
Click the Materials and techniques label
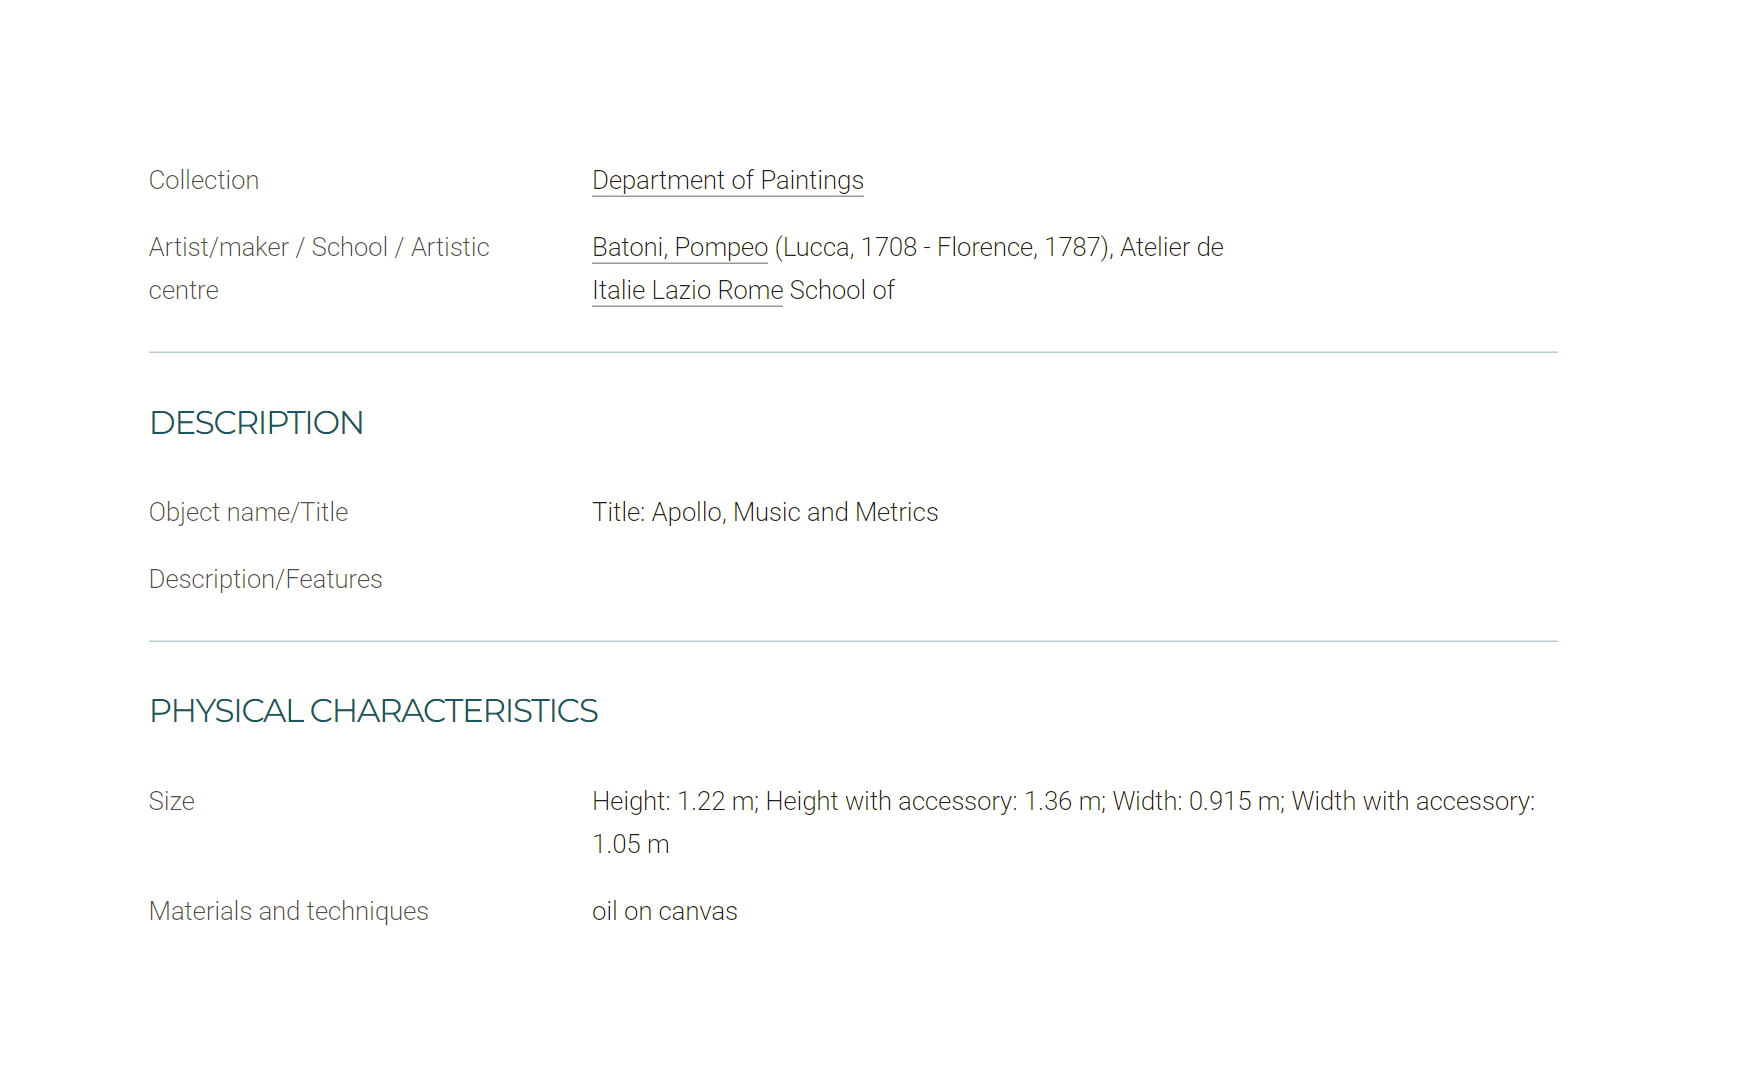288,911
